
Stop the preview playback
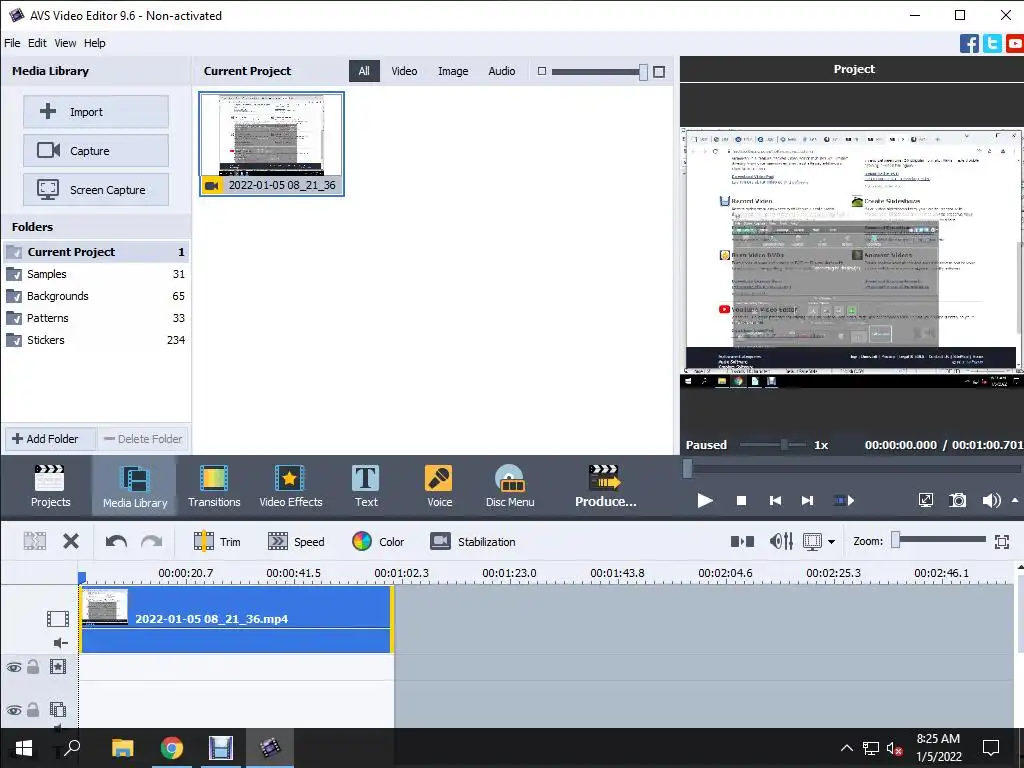(x=741, y=501)
